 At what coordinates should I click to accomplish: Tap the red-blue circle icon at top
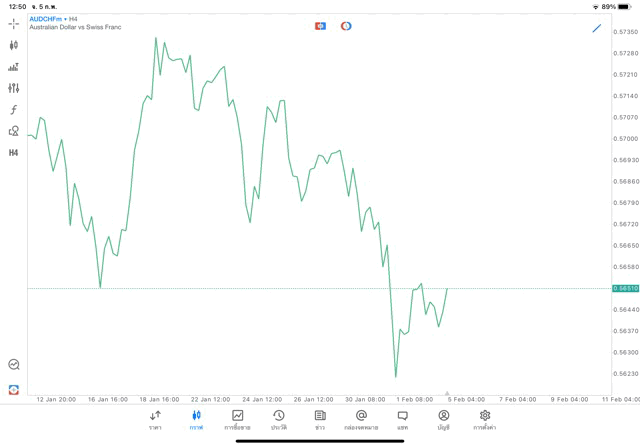coord(346,26)
